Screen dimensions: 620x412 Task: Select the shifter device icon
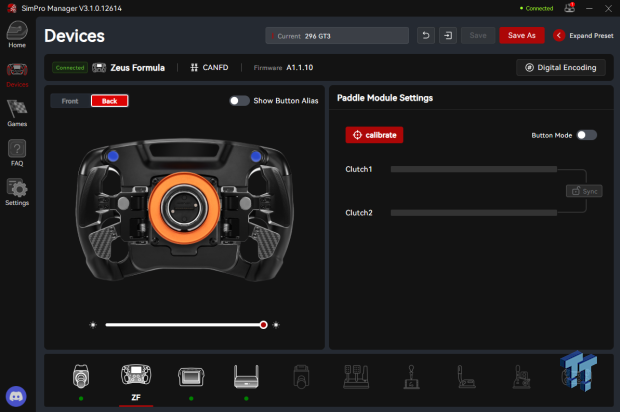pyautogui.click(x=411, y=376)
